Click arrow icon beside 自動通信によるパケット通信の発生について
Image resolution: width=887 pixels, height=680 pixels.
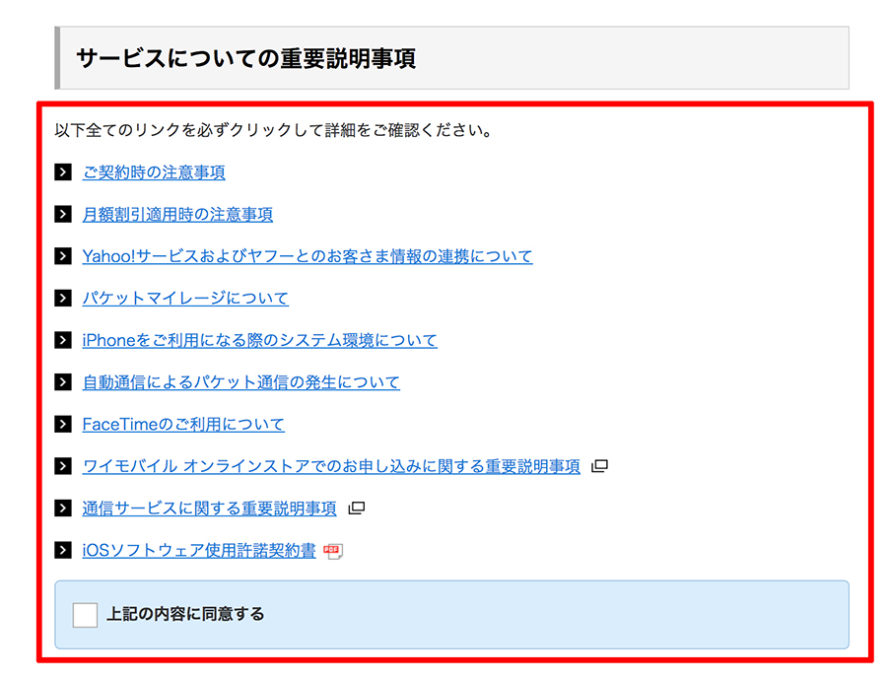coord(63,382)
